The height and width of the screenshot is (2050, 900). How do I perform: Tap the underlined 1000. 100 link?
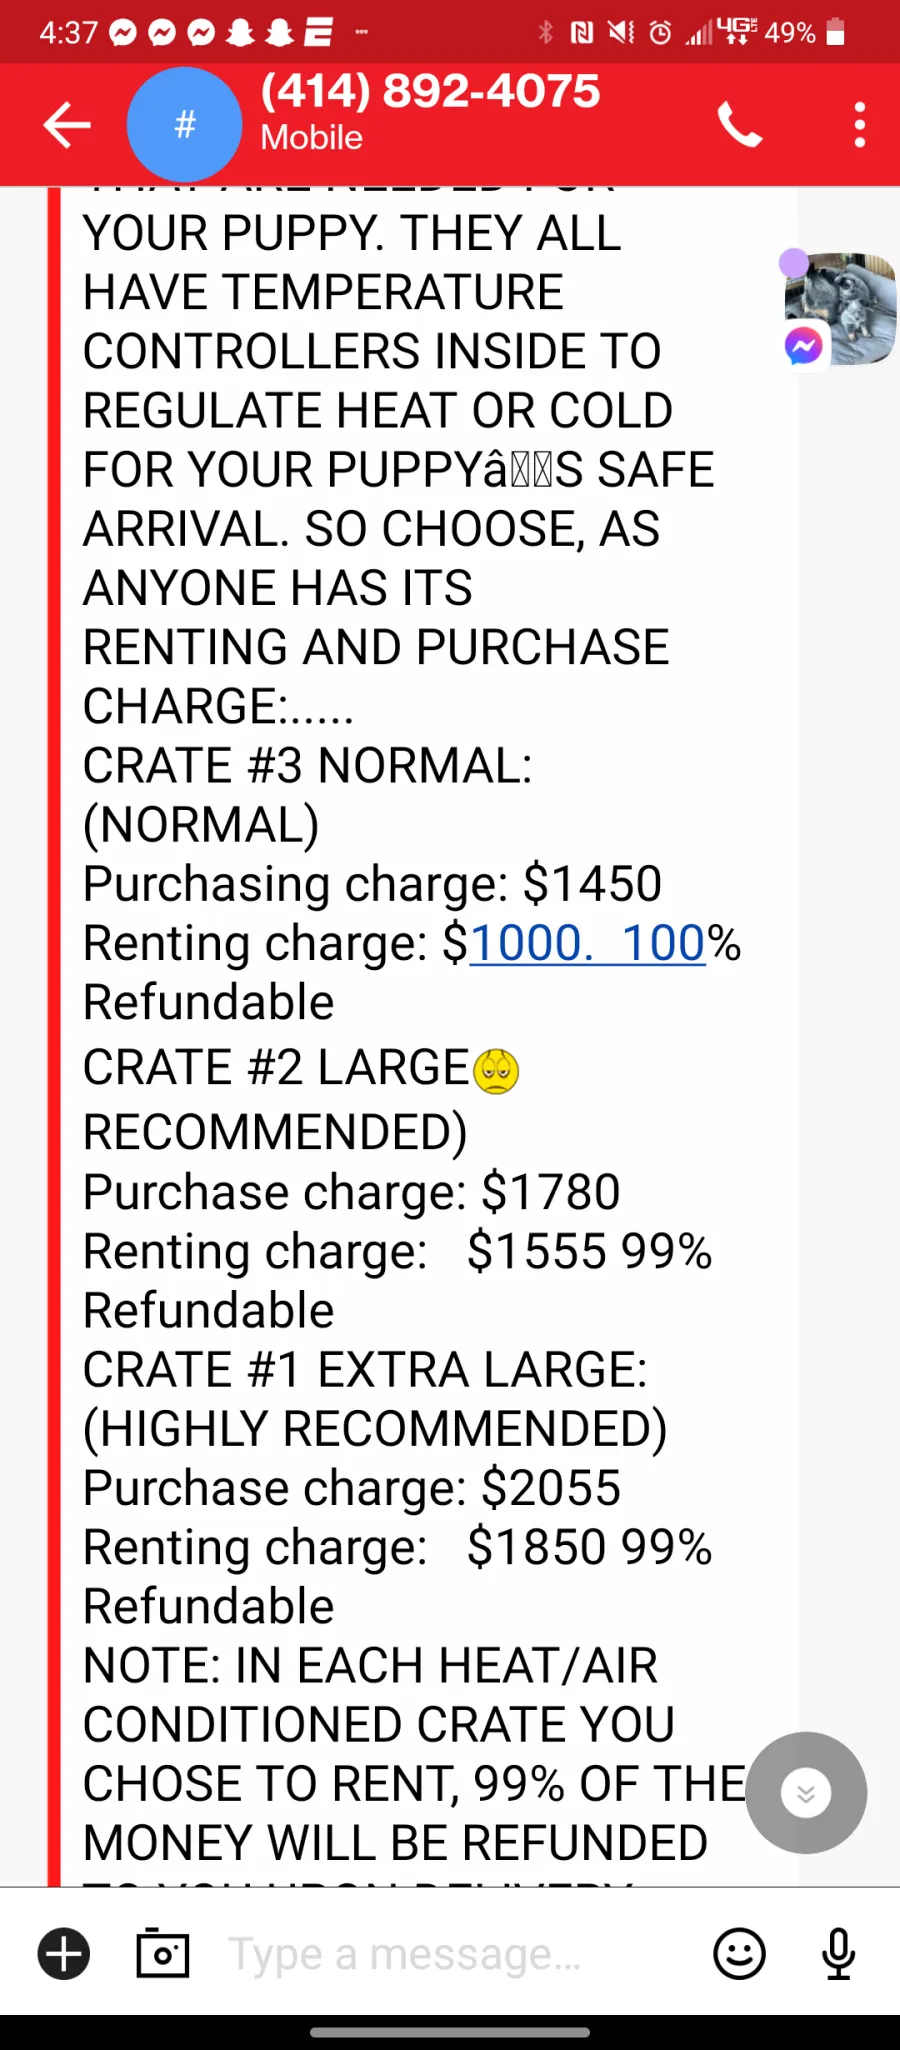pos(587,943)
